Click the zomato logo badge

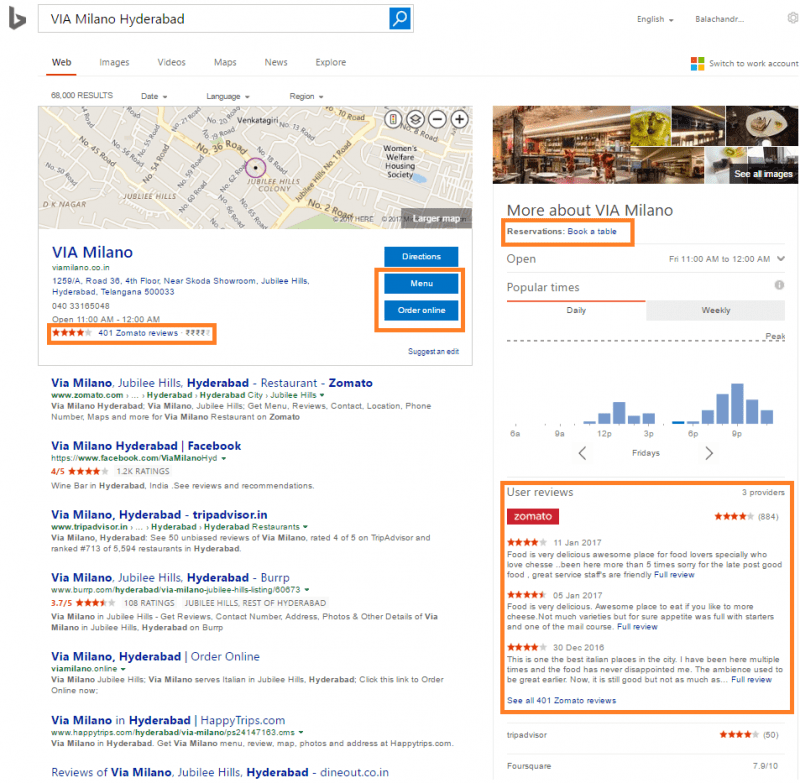[533, 516]
